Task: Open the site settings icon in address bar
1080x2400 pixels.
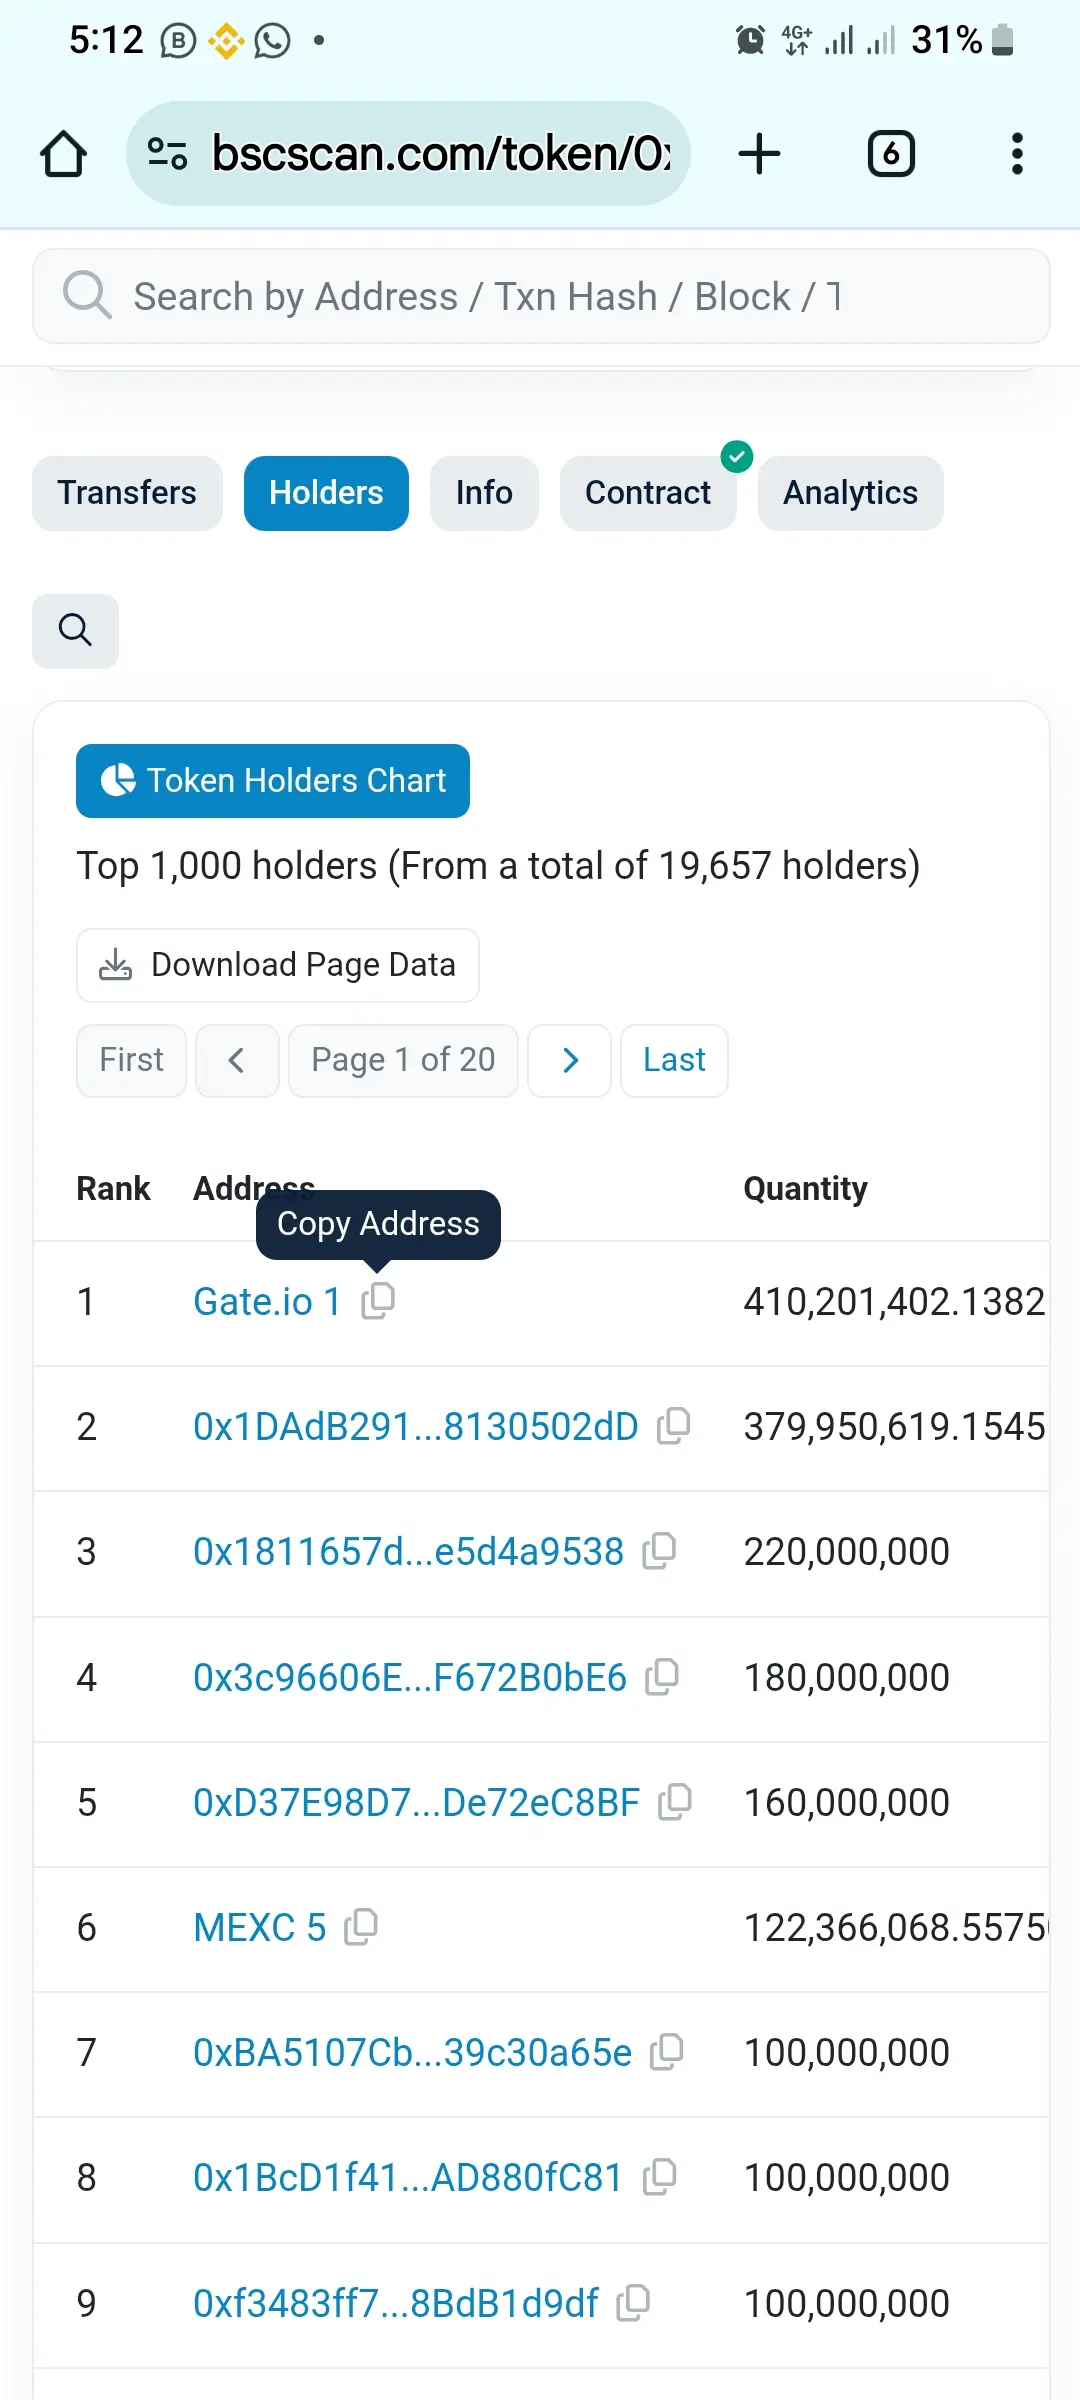Action: coord(167,154)
